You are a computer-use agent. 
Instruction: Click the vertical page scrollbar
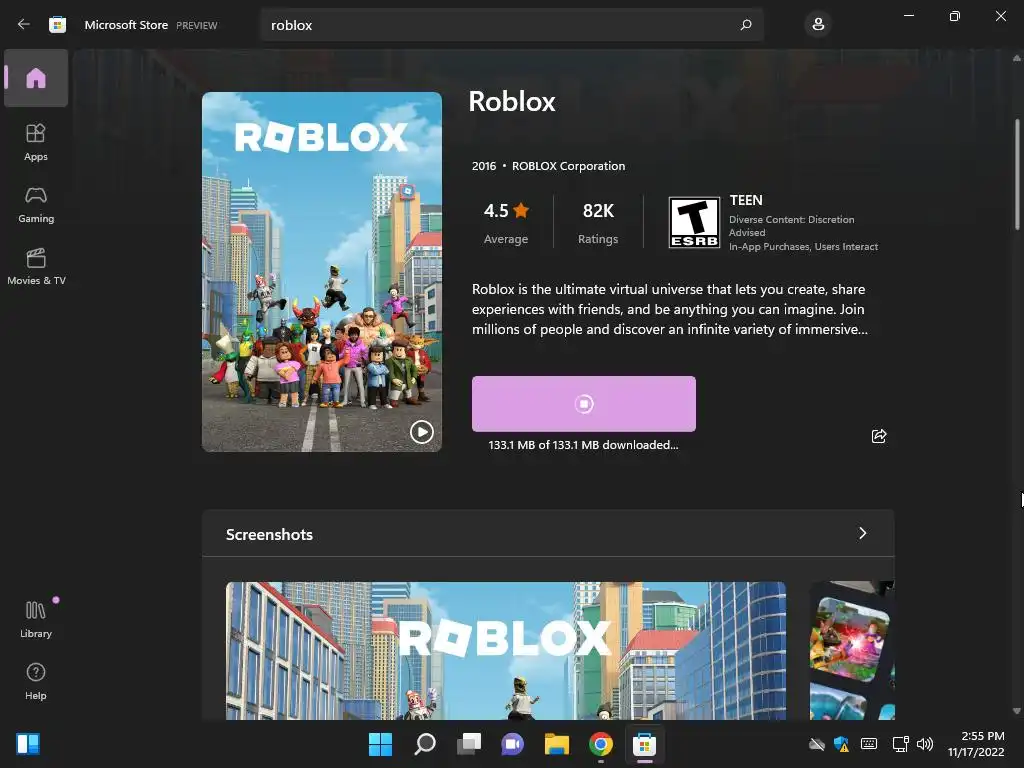pyautogui.click(x=1017, y=174)
